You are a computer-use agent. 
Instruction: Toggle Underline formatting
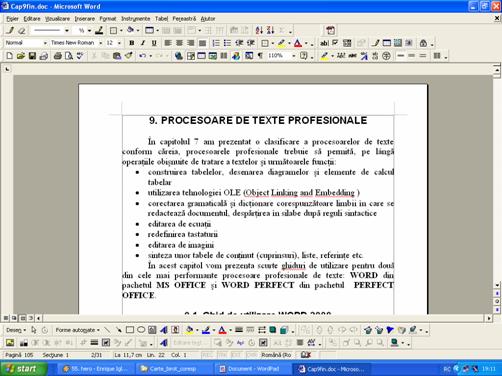point(154,43)
